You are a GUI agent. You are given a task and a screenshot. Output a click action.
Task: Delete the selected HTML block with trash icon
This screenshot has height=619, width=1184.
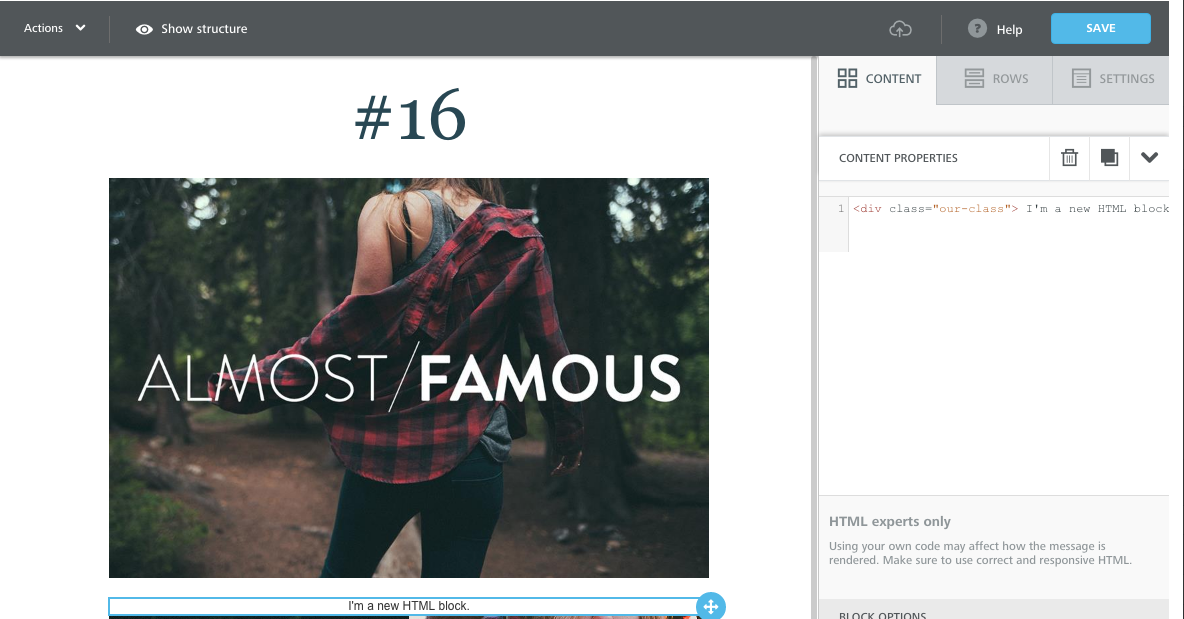tap(1069, 158)
